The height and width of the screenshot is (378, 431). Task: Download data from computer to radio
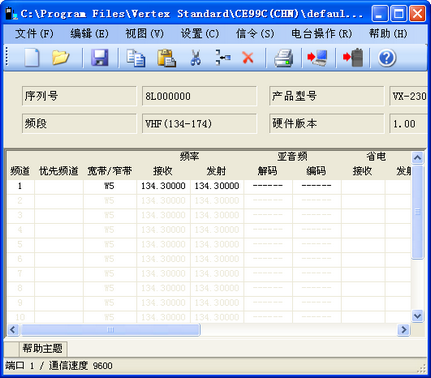pos(353,58)
